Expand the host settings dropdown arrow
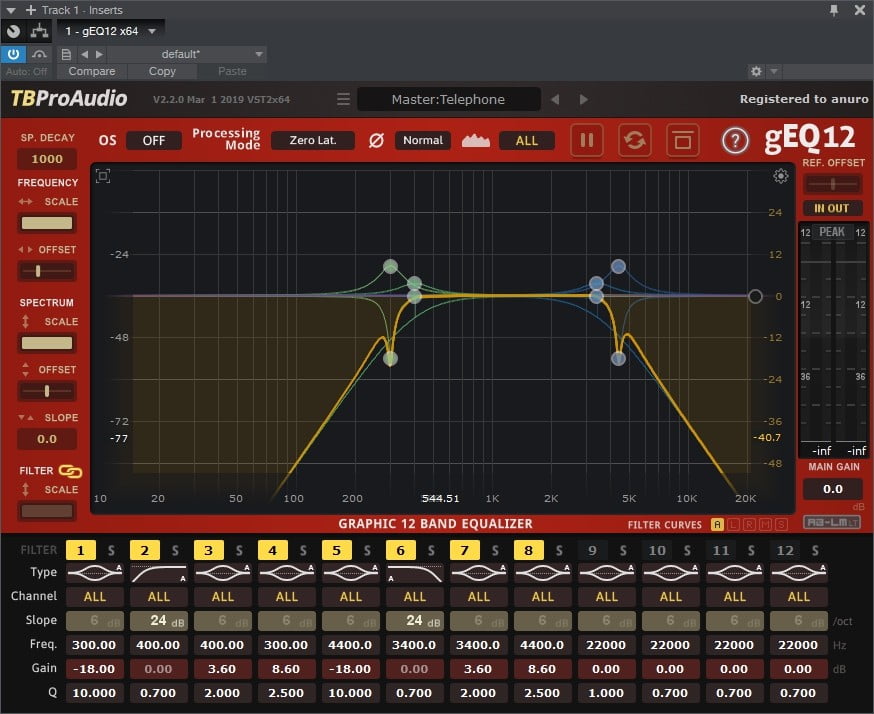Image resolution: width=874 pixels, height=714 pixels. [x=774, y=71]
